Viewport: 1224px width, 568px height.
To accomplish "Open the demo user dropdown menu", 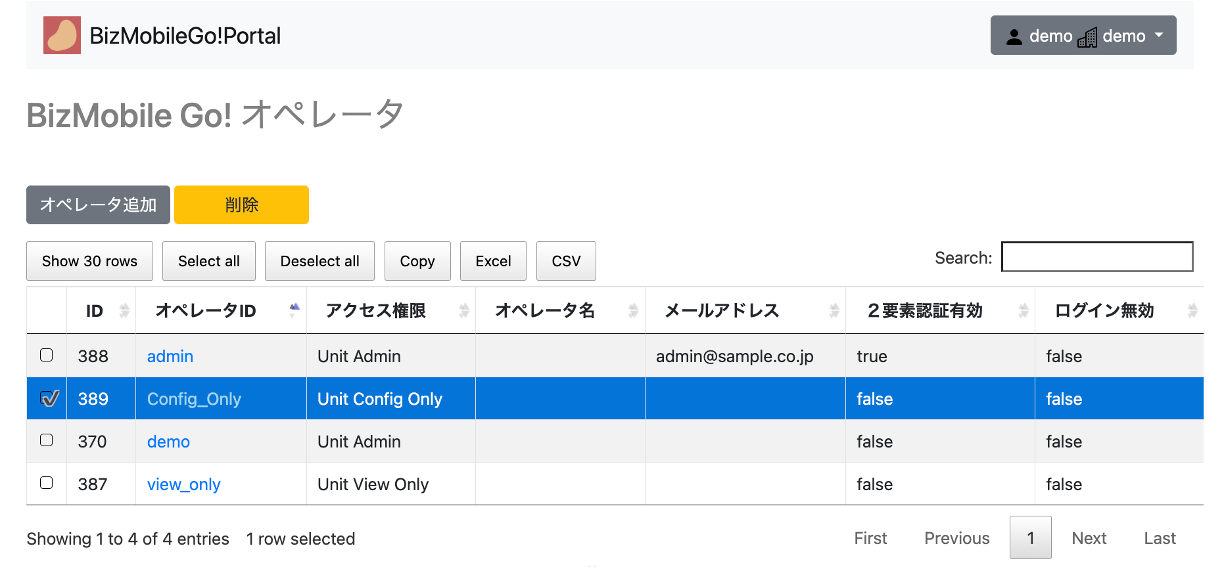I will tap(1083, 36).
